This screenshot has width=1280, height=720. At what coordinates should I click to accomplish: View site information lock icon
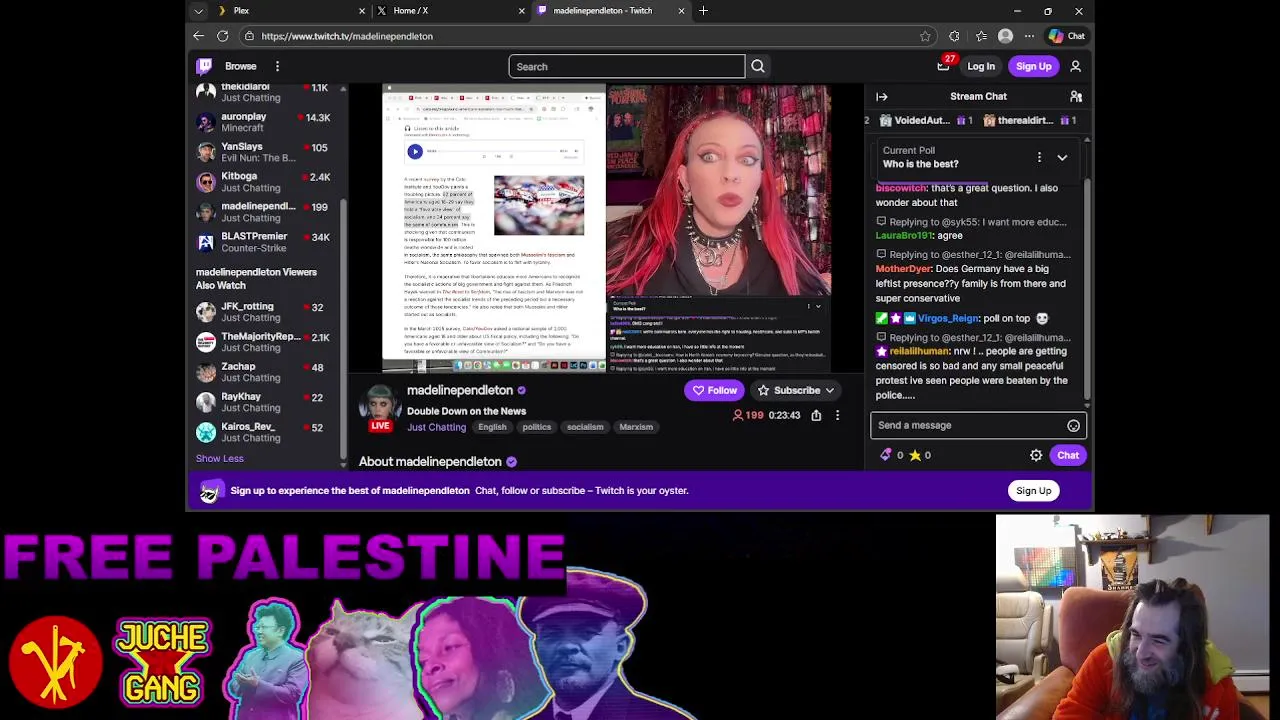click(248, 36)
